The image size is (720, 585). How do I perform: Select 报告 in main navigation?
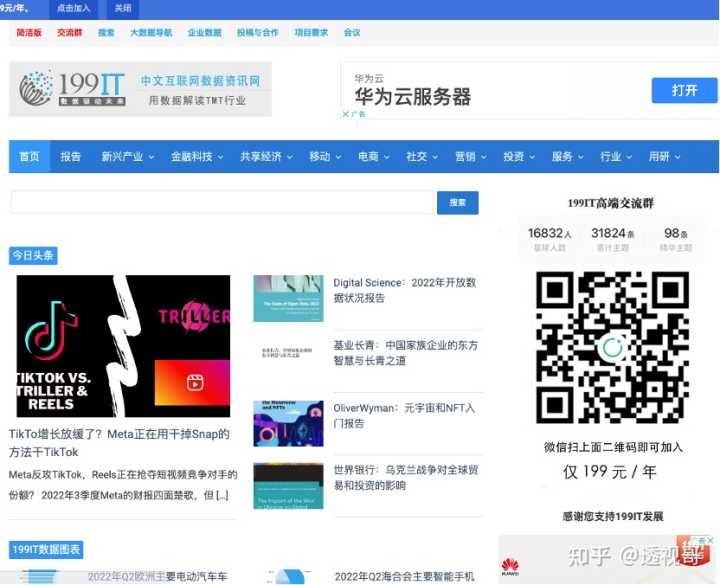click(x=70, y=157)
